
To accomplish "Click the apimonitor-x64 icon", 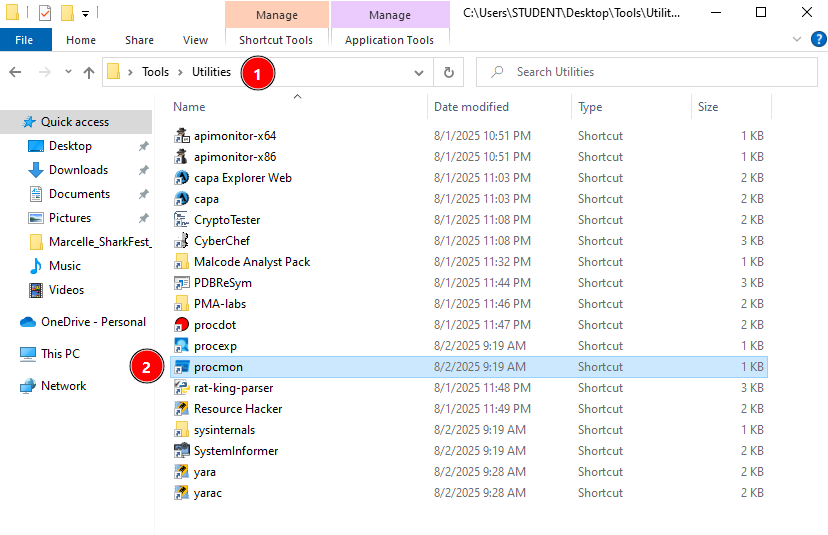I will 181,136.
